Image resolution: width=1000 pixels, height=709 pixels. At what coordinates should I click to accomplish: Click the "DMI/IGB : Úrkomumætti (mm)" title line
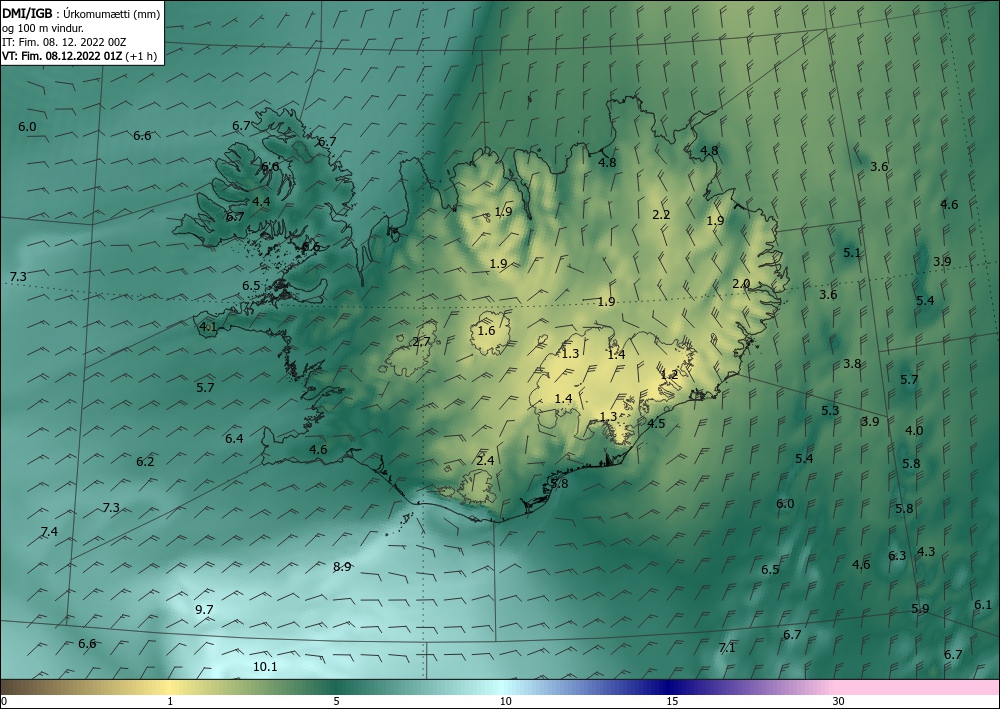click(x=81, y=13)
